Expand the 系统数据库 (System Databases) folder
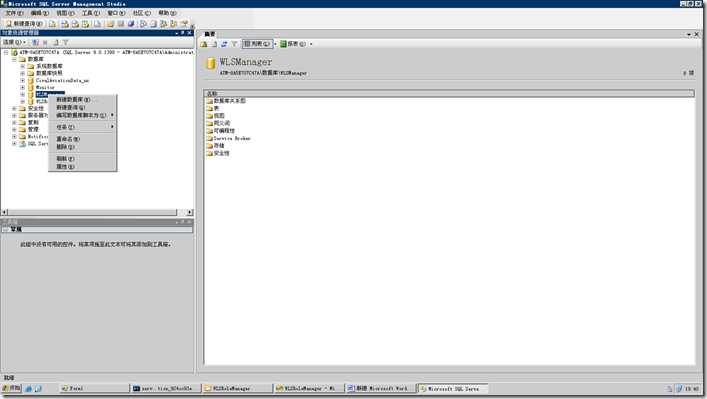This screenshot has height=399, width=707. point(23,66)
